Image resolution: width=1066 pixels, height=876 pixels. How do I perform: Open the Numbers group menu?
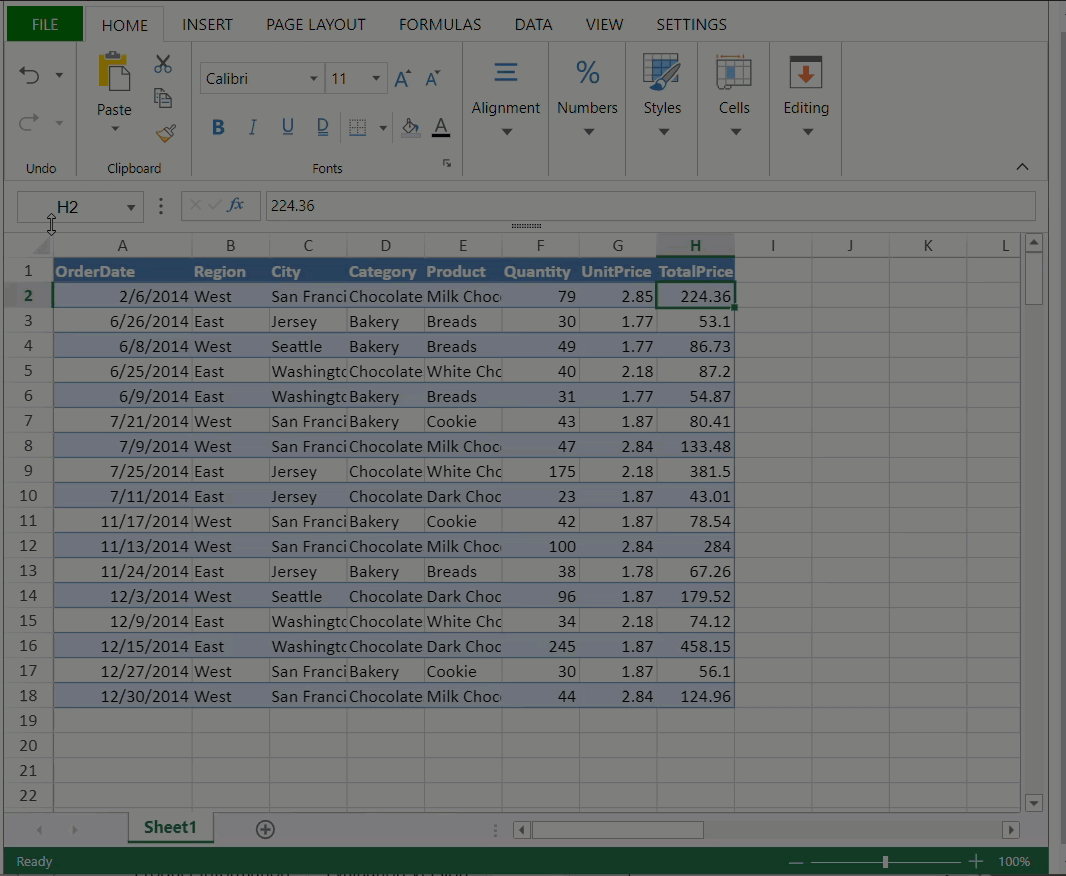point(587,99)
